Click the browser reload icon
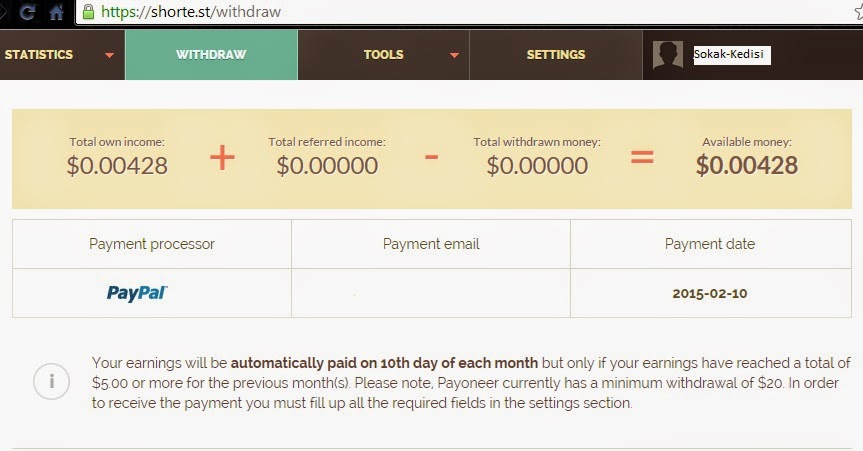The image size is (863, 451). pos(27,13)
